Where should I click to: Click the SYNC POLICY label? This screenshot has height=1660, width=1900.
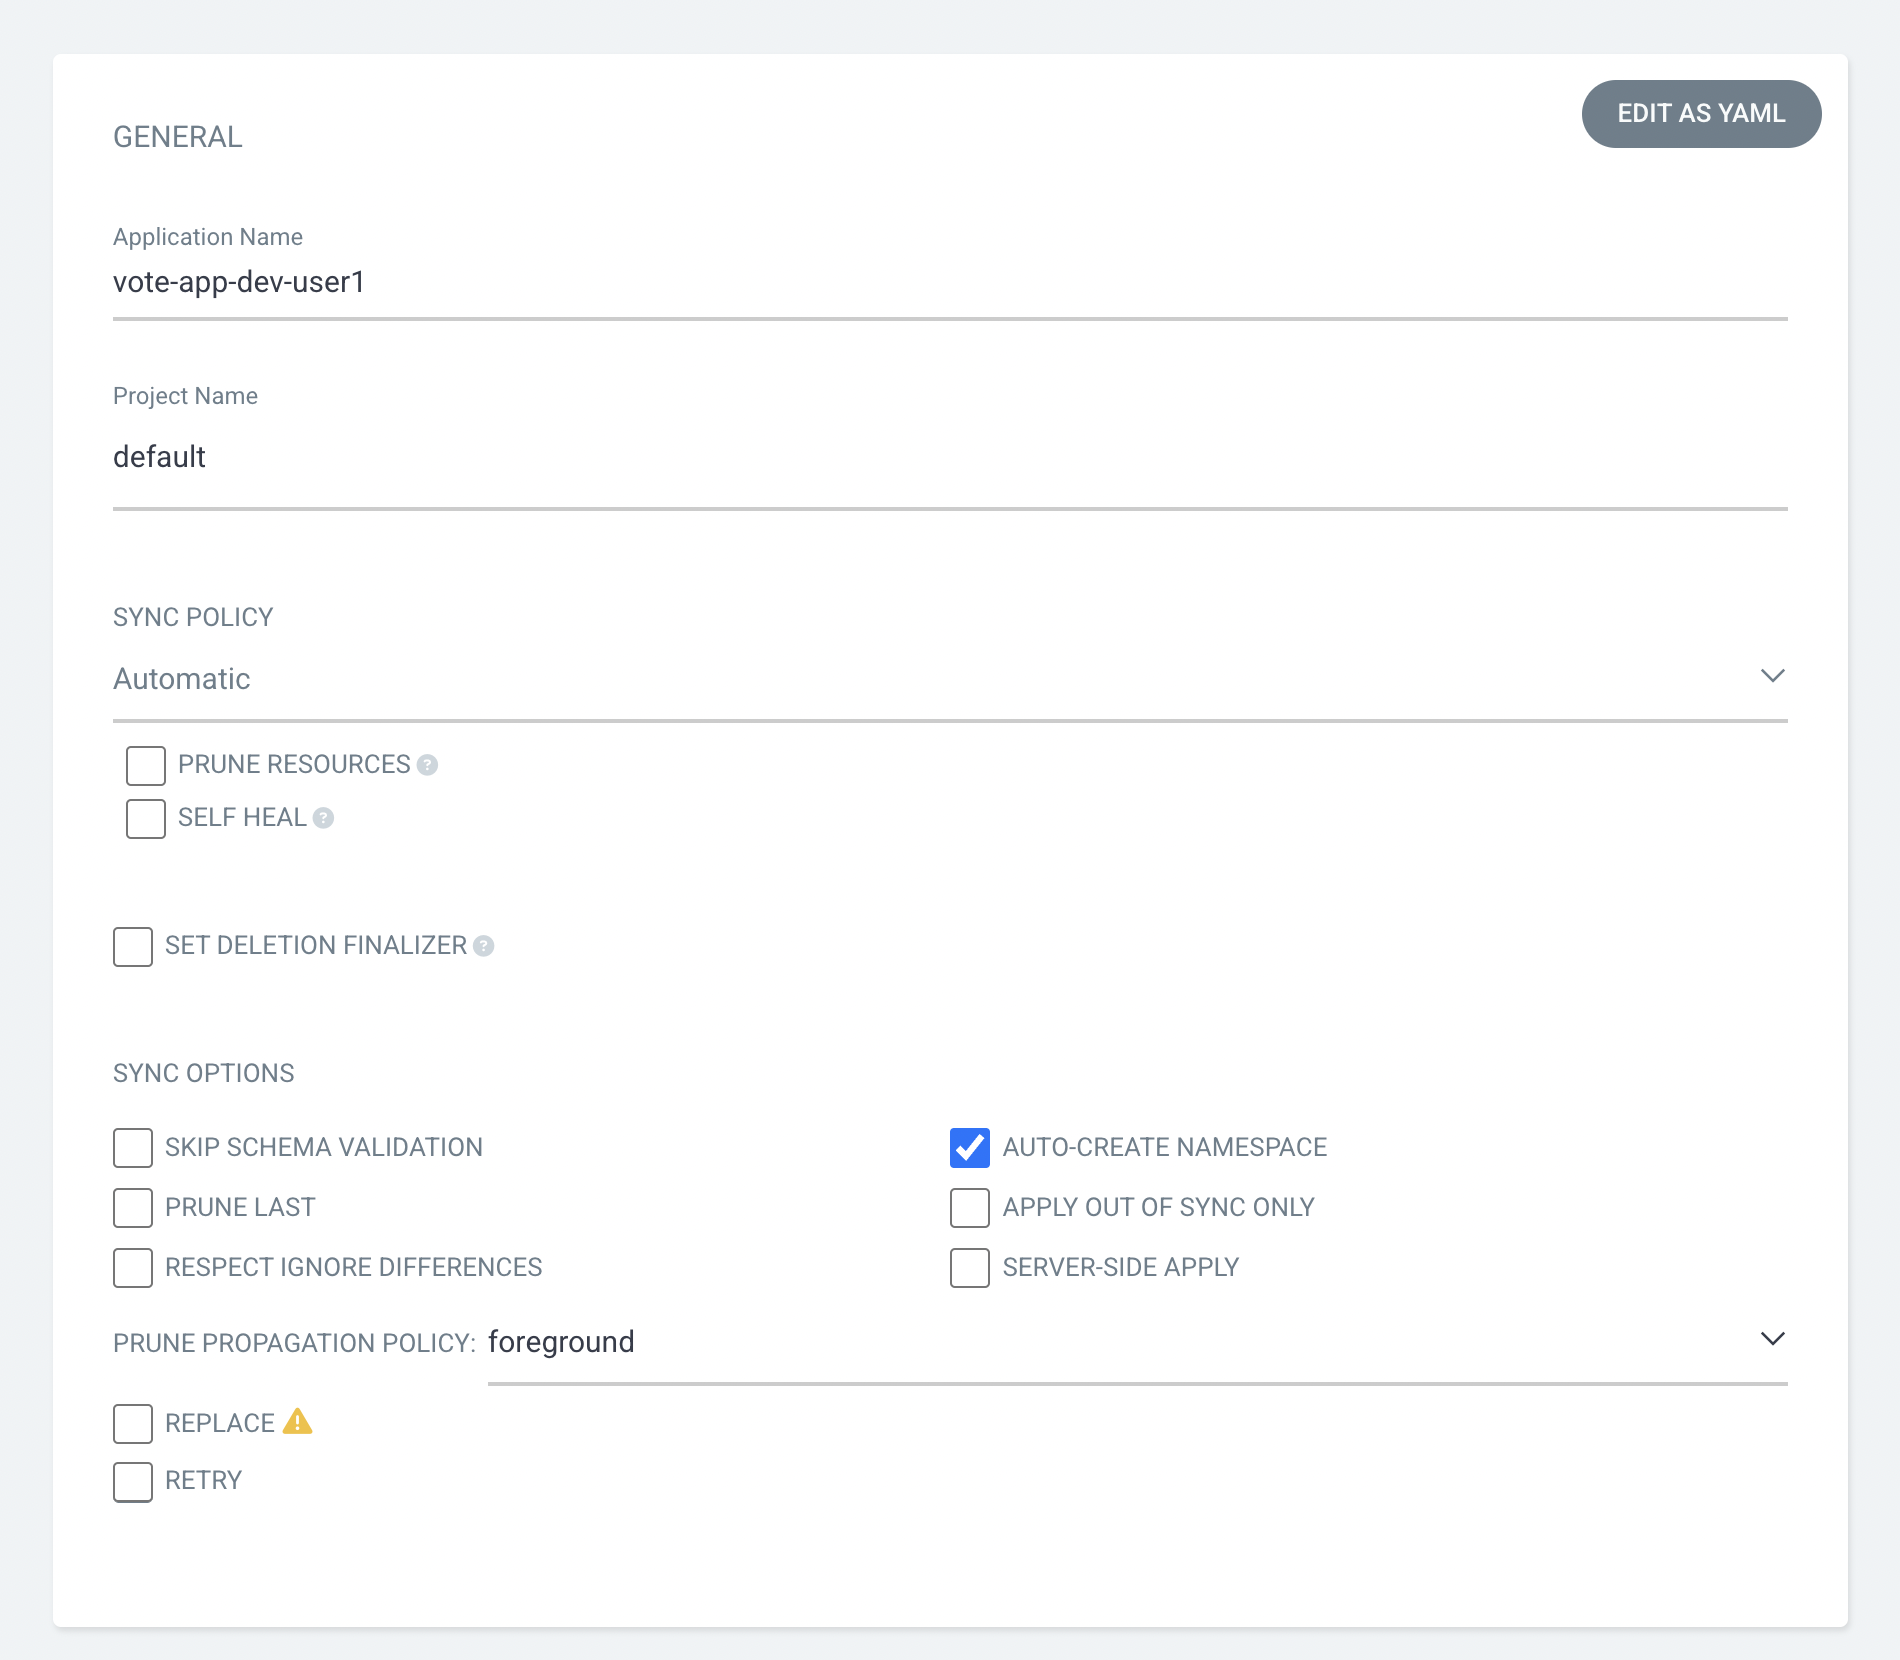pyautogui.click(x=193, y=617)
